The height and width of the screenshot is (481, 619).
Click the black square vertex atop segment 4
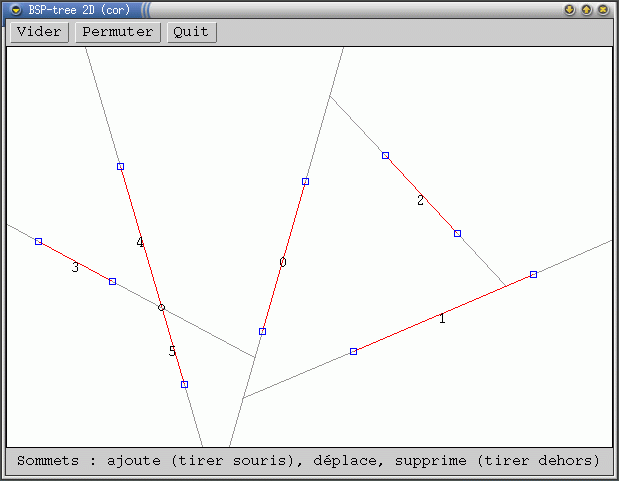pyautogui.click(x=120, y=166)
